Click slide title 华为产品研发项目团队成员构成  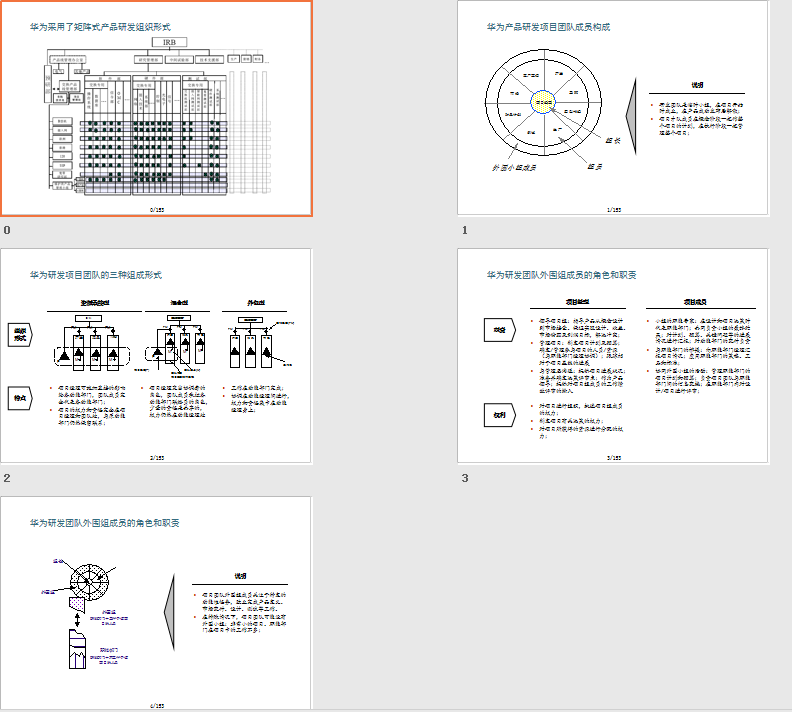548,27
